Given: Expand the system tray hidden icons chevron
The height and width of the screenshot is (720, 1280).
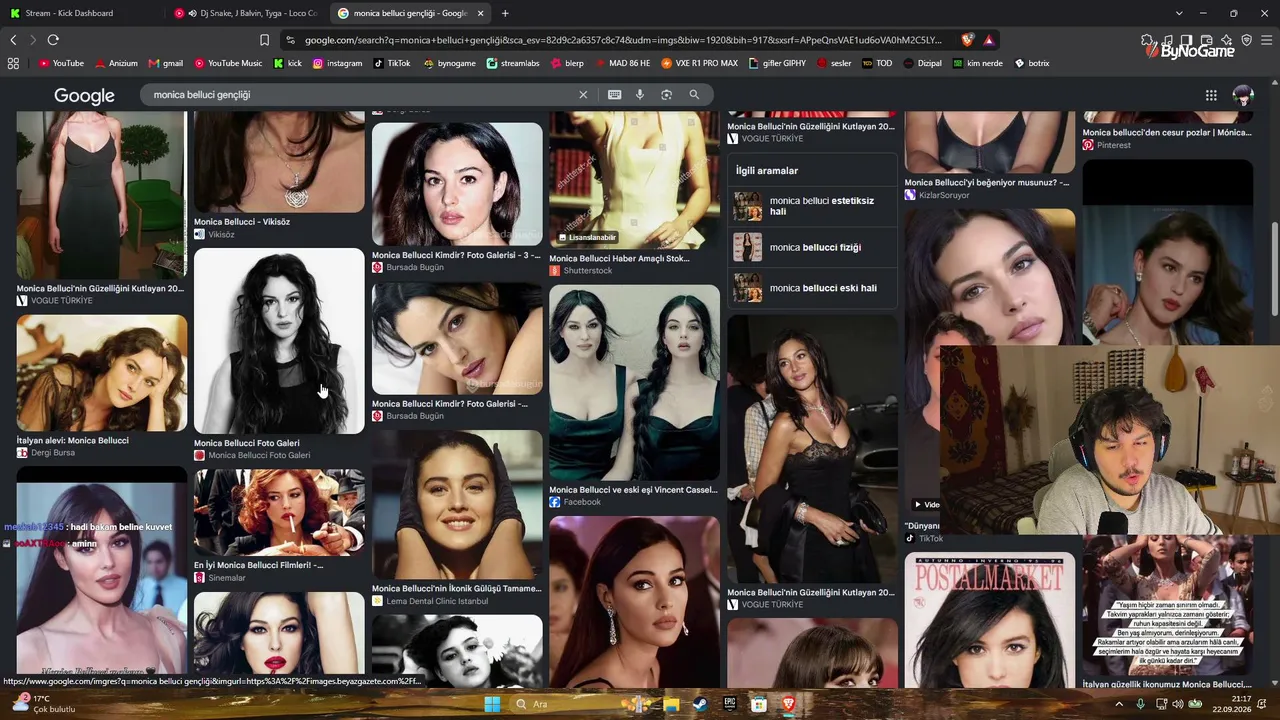Looking at the screenshot, I should tap(1121, 704).
